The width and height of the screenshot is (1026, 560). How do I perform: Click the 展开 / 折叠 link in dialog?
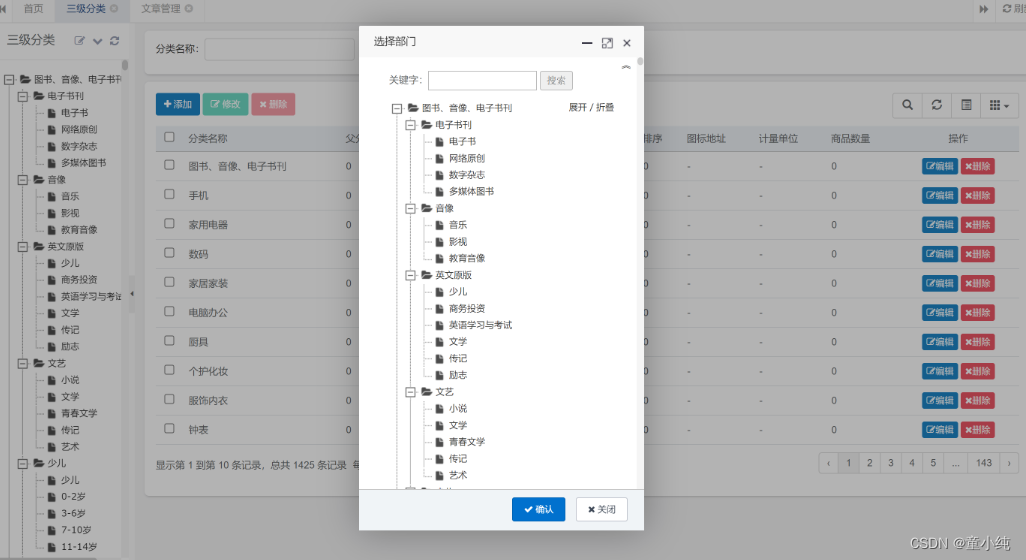pyautogui.click(x=591, y=107)
